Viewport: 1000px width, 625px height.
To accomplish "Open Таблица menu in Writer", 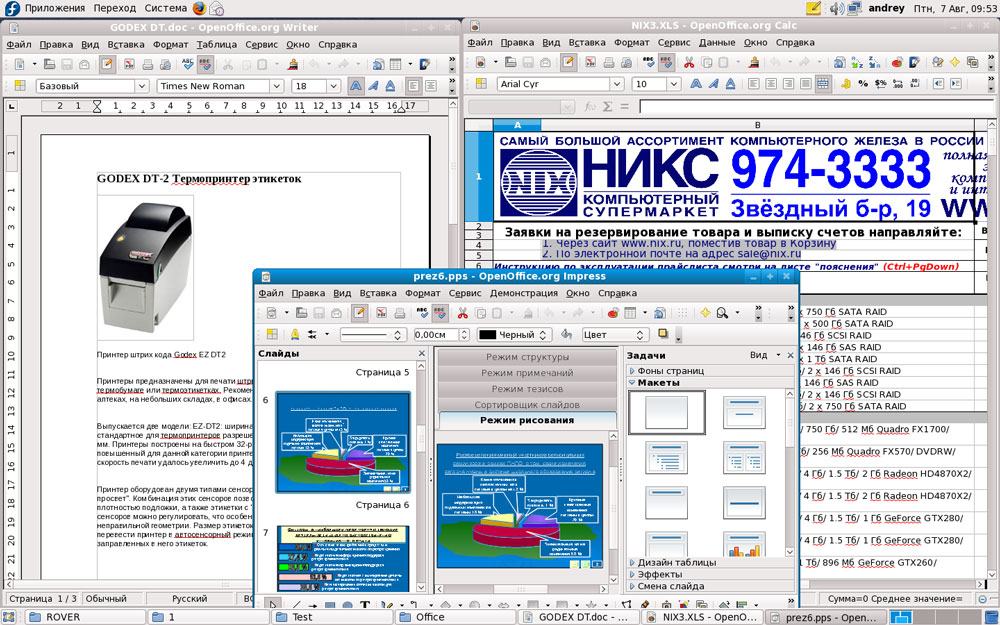I will [216, 45].
